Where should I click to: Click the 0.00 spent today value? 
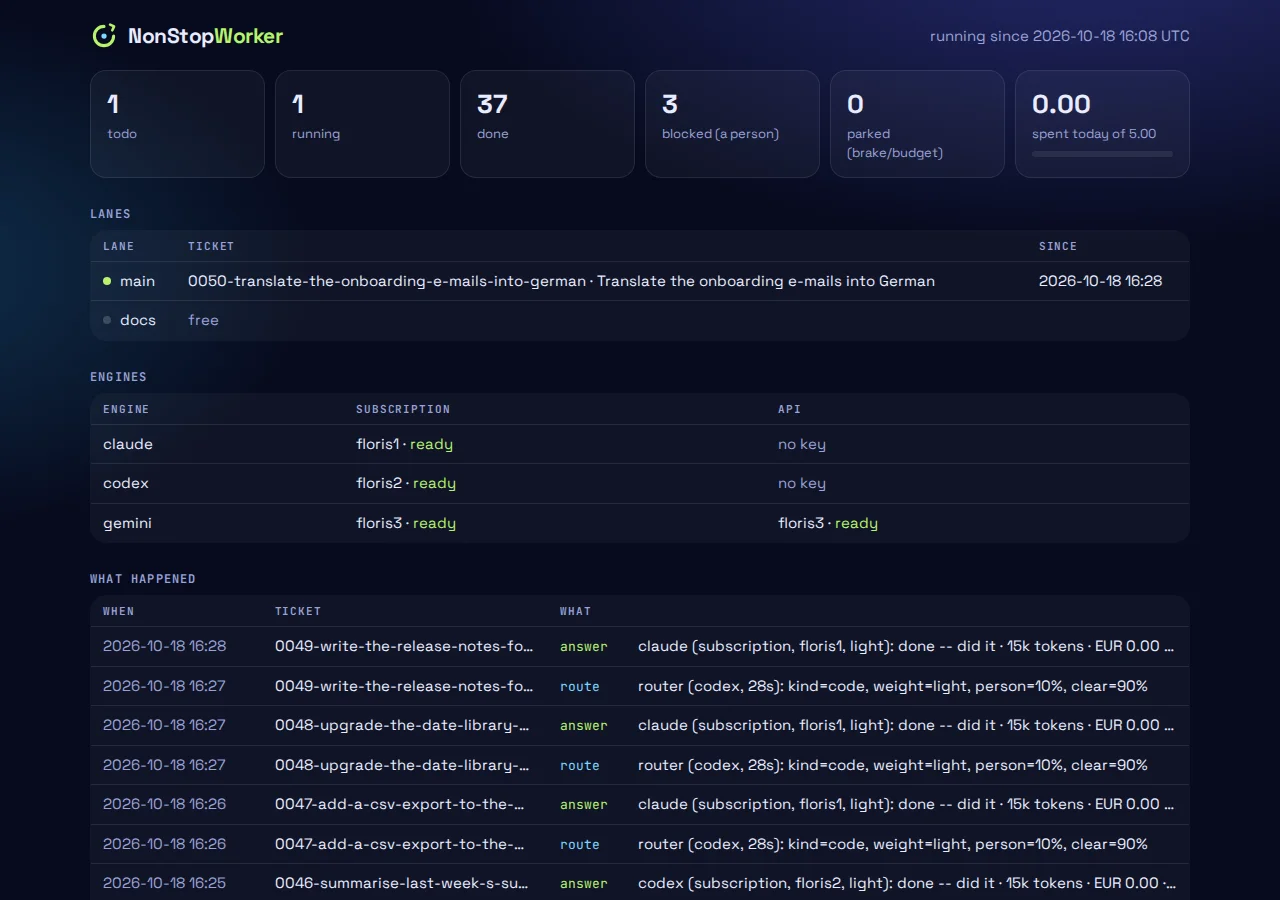(x=1061, y=104)
